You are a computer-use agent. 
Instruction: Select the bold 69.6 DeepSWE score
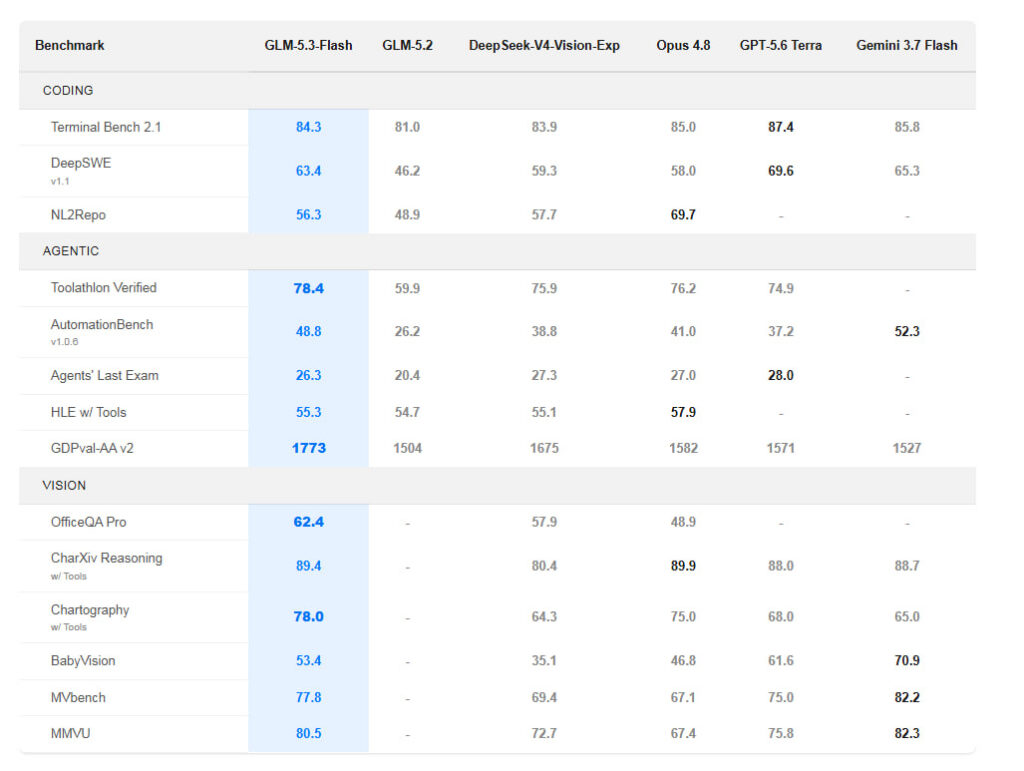[780, 171]
